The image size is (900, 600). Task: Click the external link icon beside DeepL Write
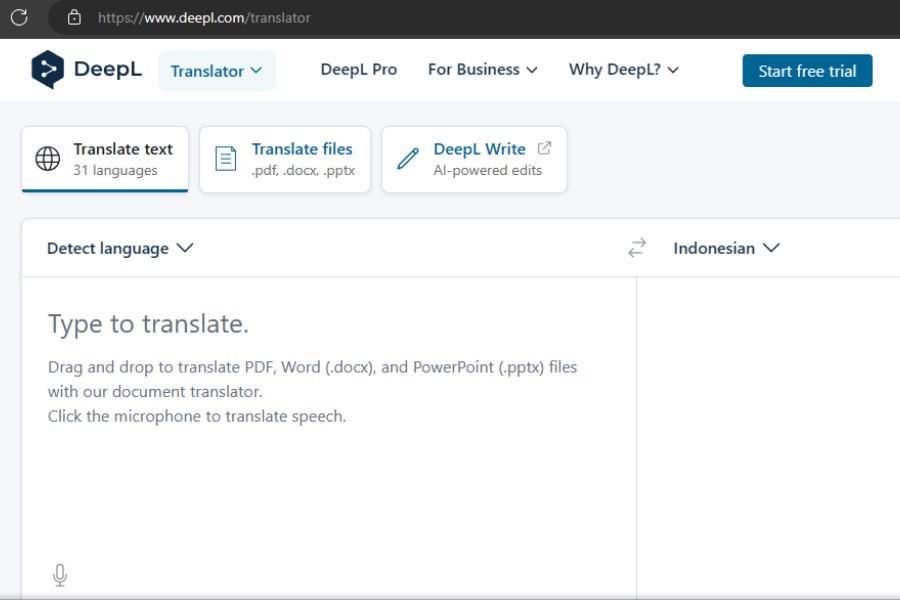[x=544, y=148]
